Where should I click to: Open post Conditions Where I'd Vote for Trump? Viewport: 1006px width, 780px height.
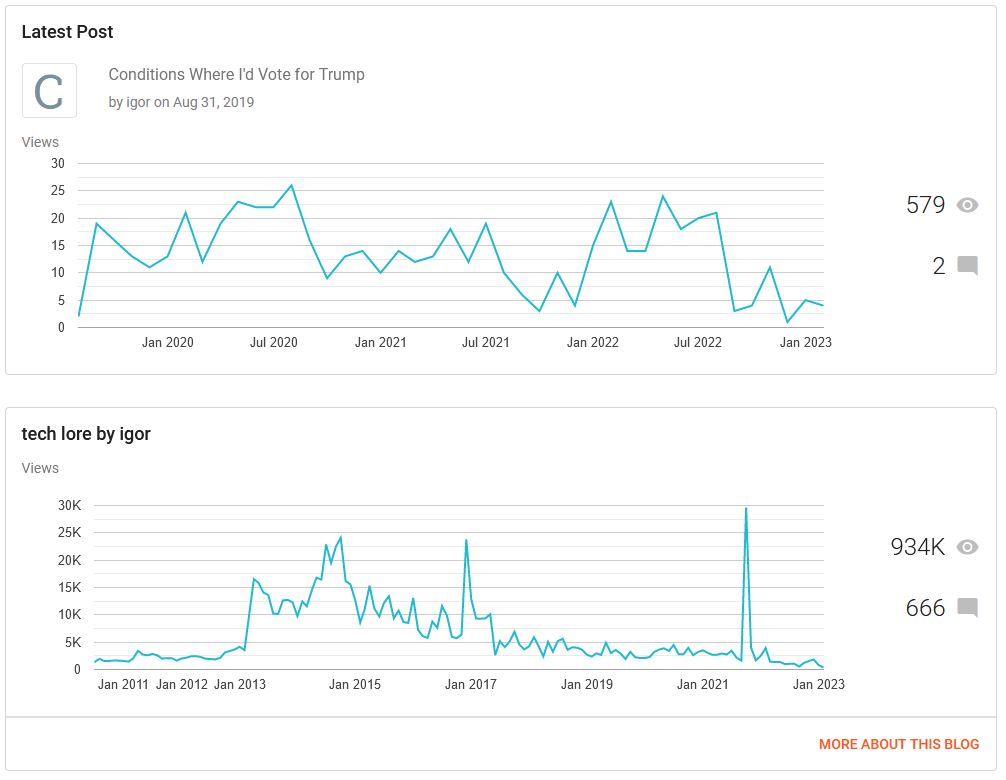[236, 74]
